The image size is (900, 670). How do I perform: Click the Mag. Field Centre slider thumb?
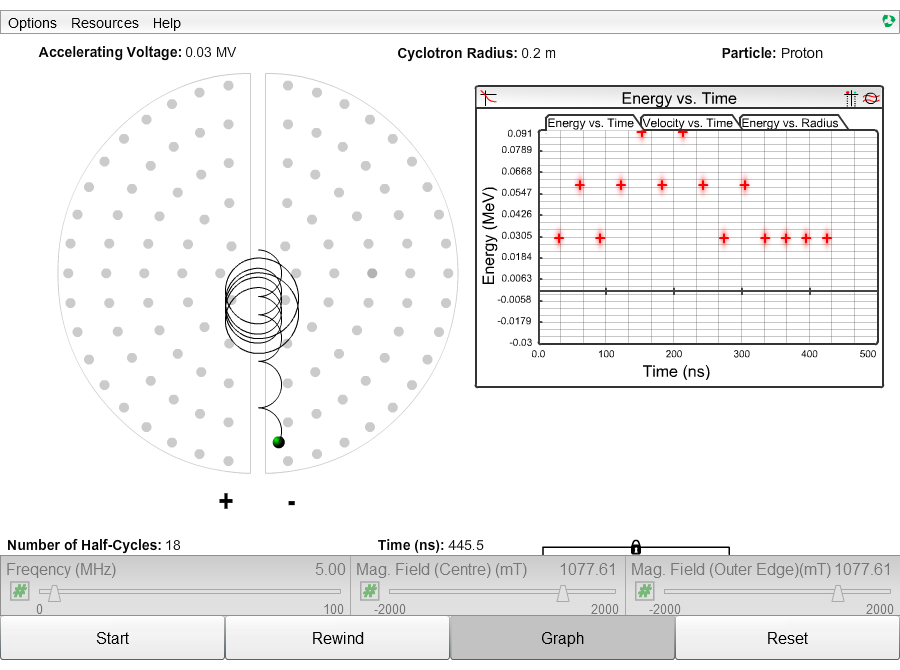pyautogui.click(x=563, y=593)
